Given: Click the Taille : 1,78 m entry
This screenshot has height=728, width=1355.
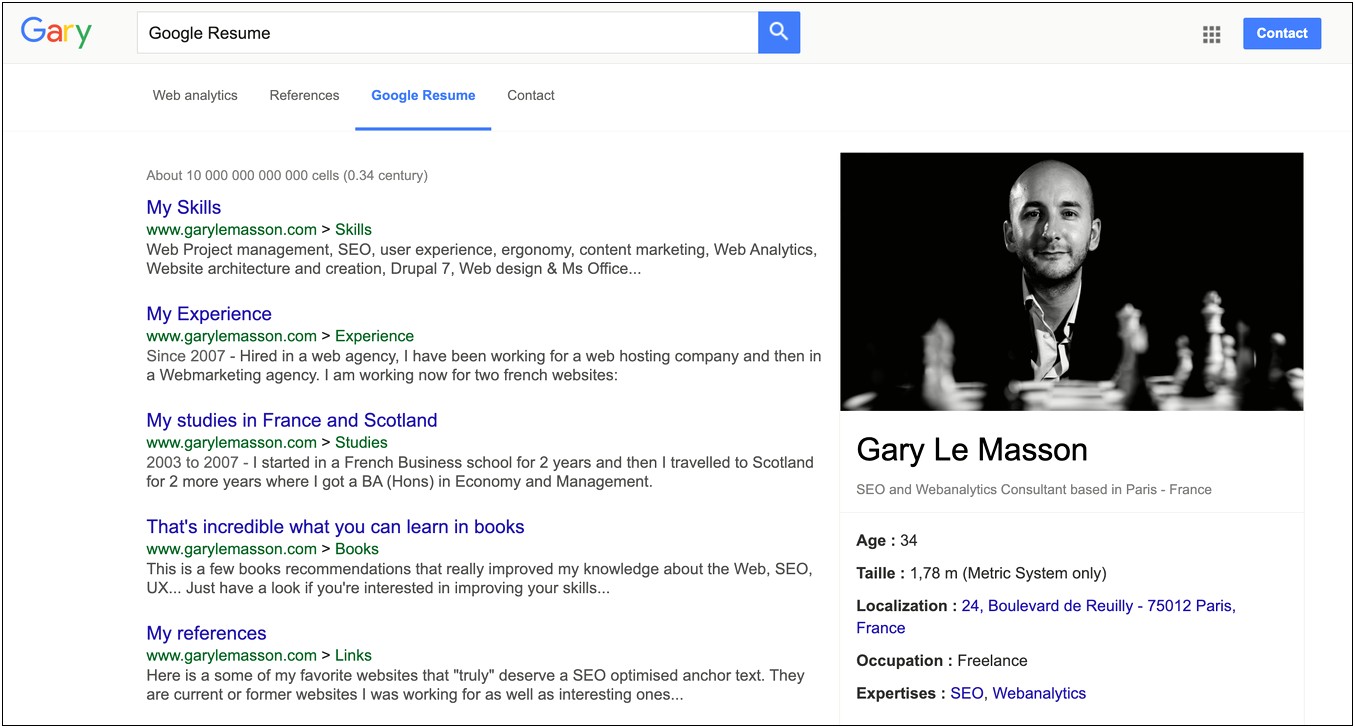Looking at the screenshot, I should 982,573.
